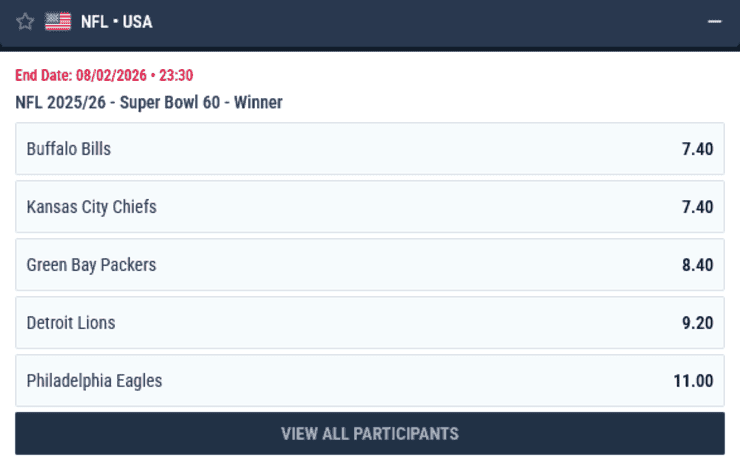This screenshot has width=740, height=470.
Task: Pick Green Bay Packers to win
Action: click(92, 265)
